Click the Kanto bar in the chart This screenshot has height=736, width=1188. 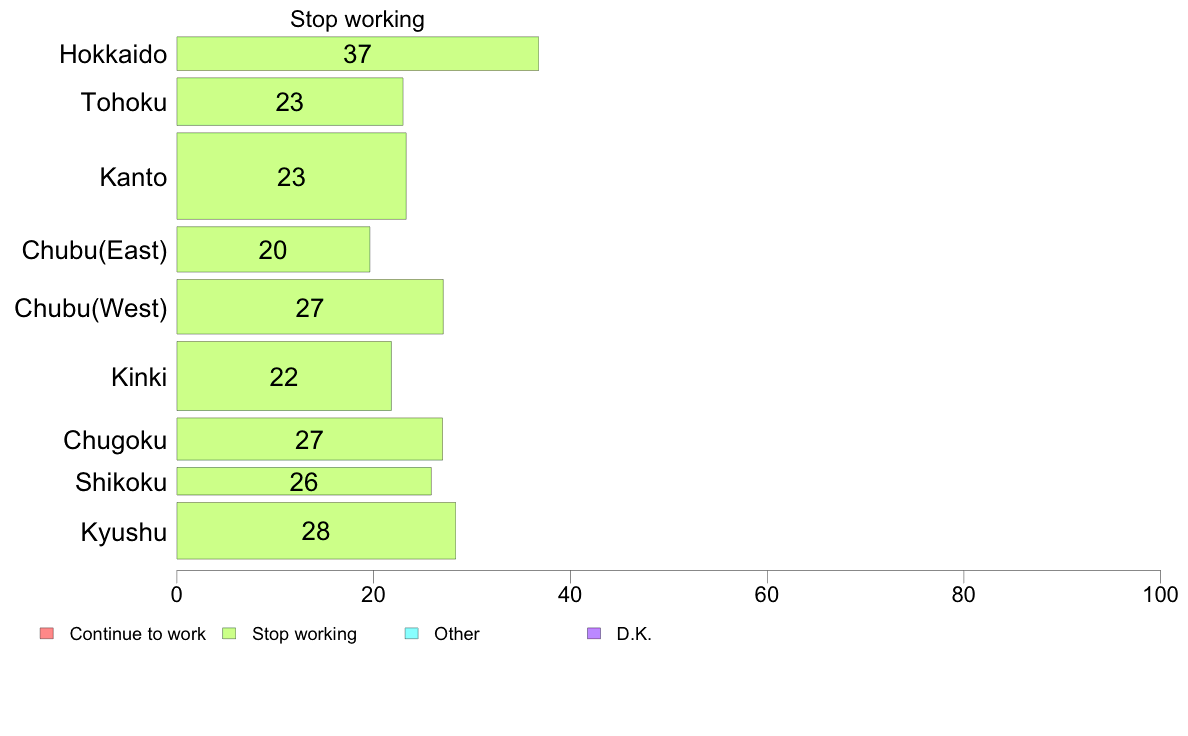click(292, 177)
